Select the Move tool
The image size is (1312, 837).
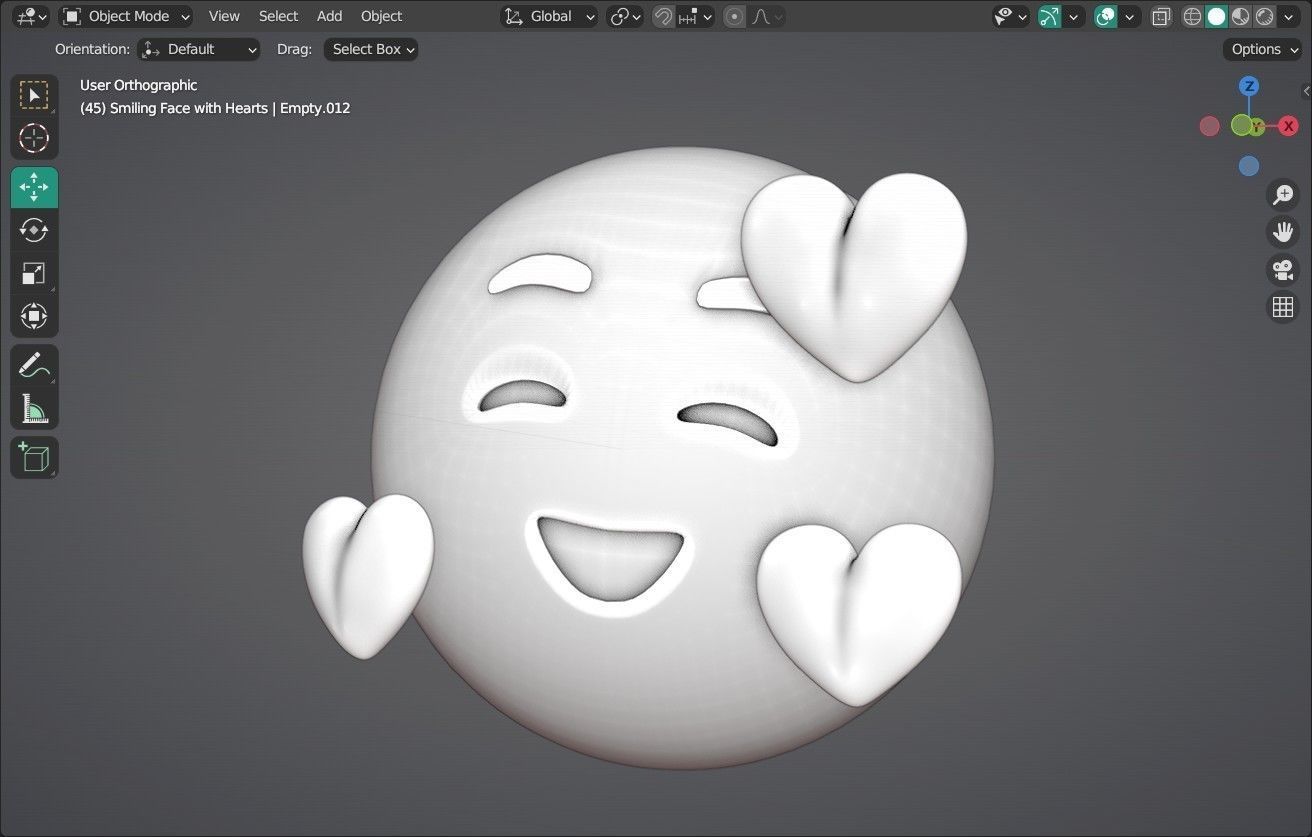pos(34,187)
